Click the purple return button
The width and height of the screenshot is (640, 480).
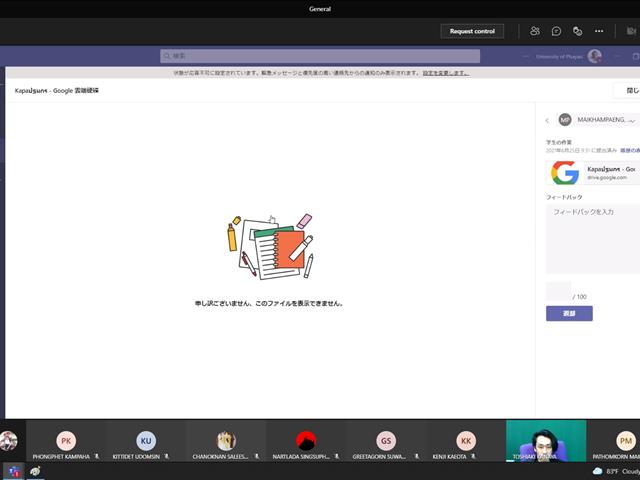pos(569,313)
